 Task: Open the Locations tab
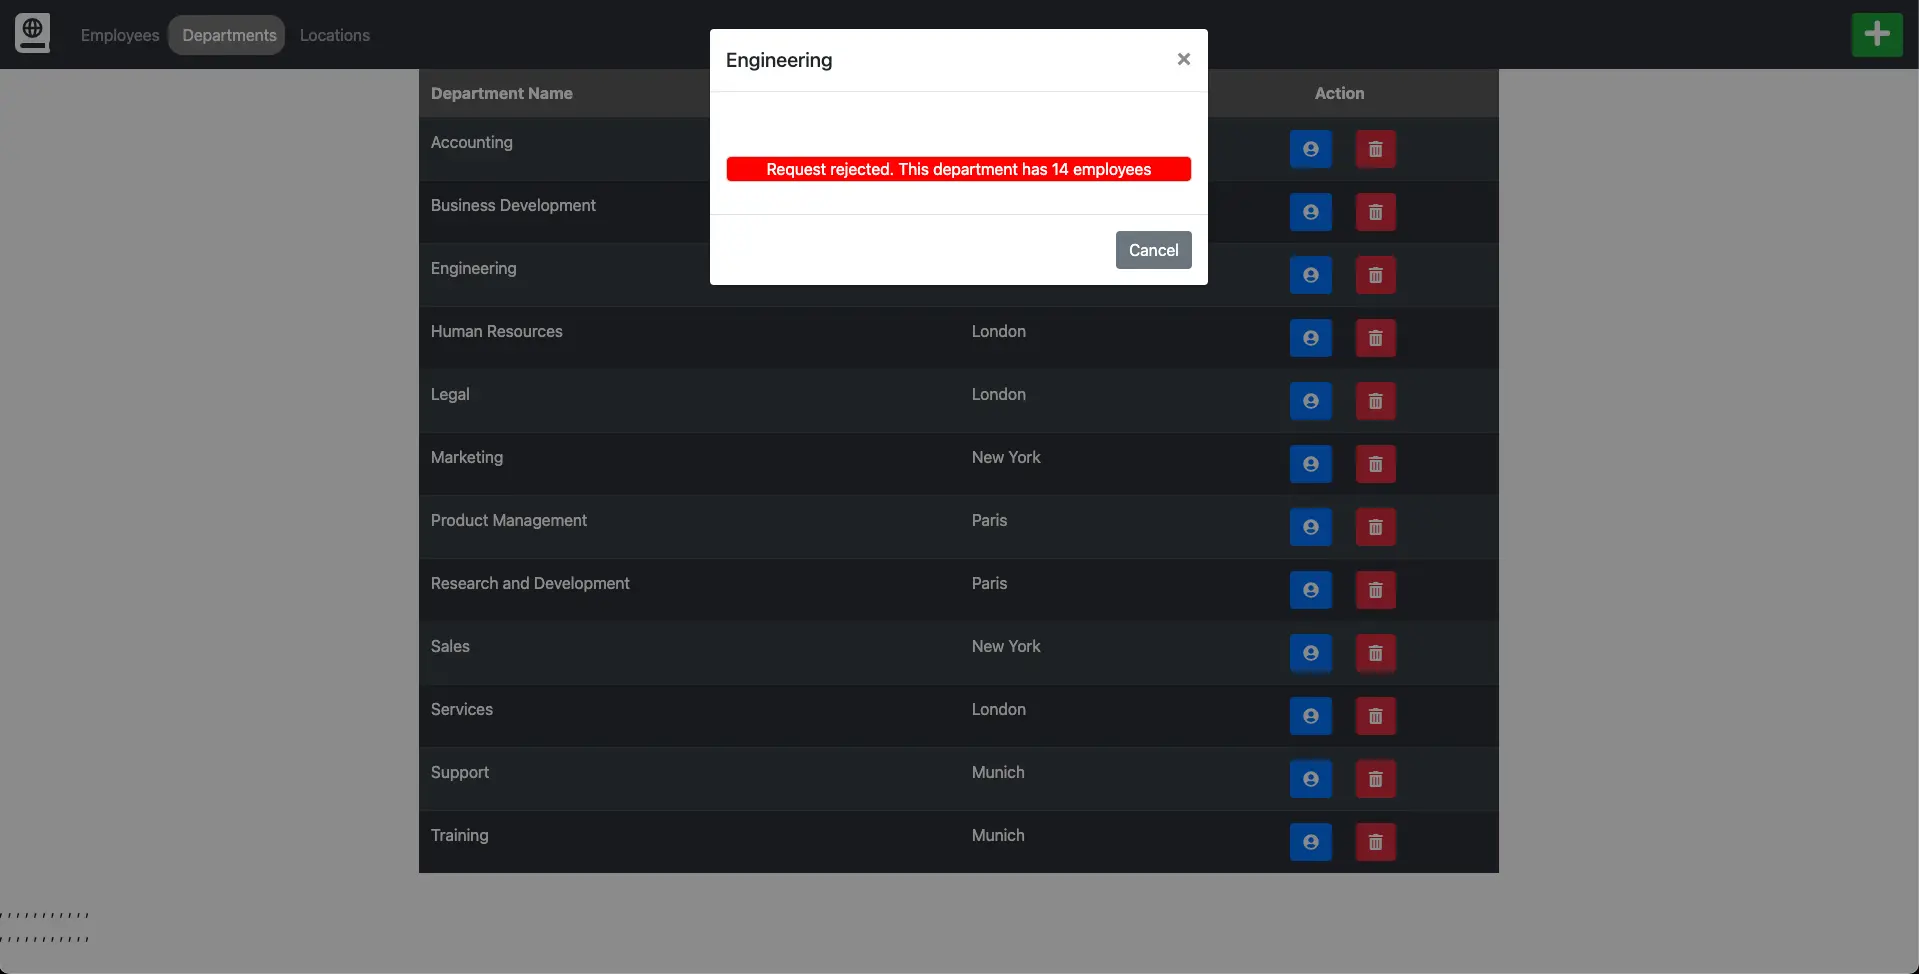334,35
